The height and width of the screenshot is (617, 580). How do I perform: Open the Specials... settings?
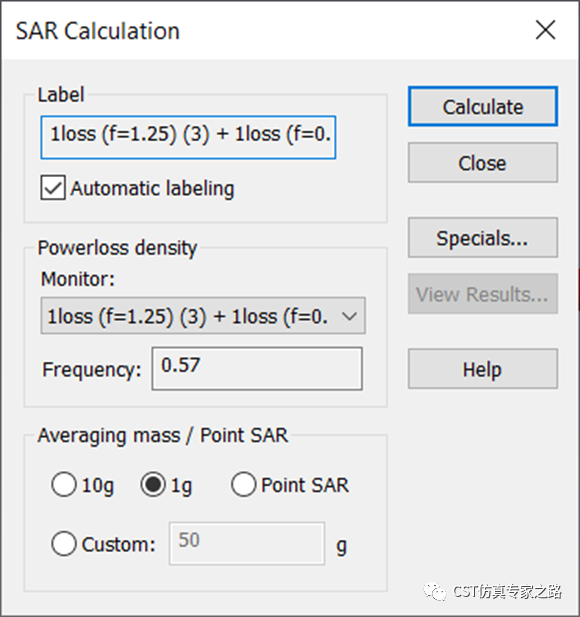(x=483, y=237)
